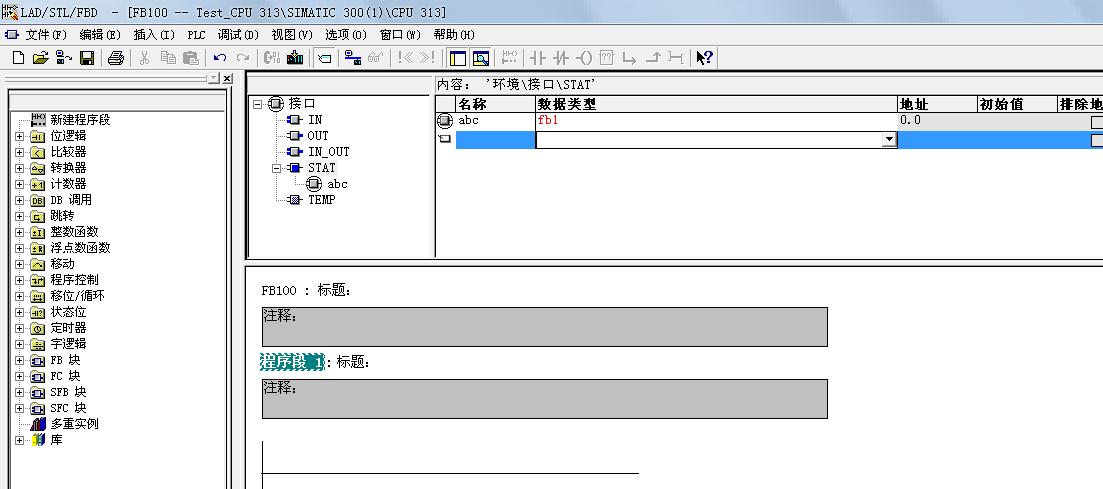1103x489 pixels.
Task: Collapse the STAT node in the interface tree
Action: tap(275, 168)
